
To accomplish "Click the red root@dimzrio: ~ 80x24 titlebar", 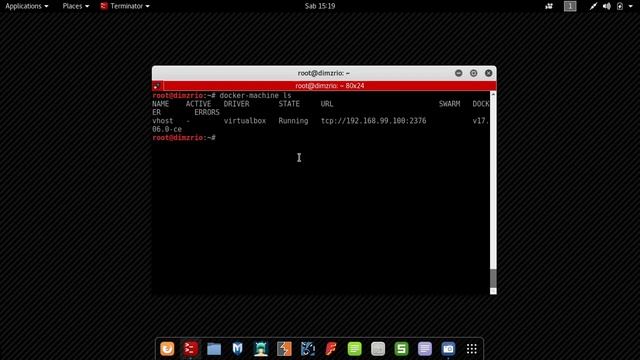I will coord(330,86).
